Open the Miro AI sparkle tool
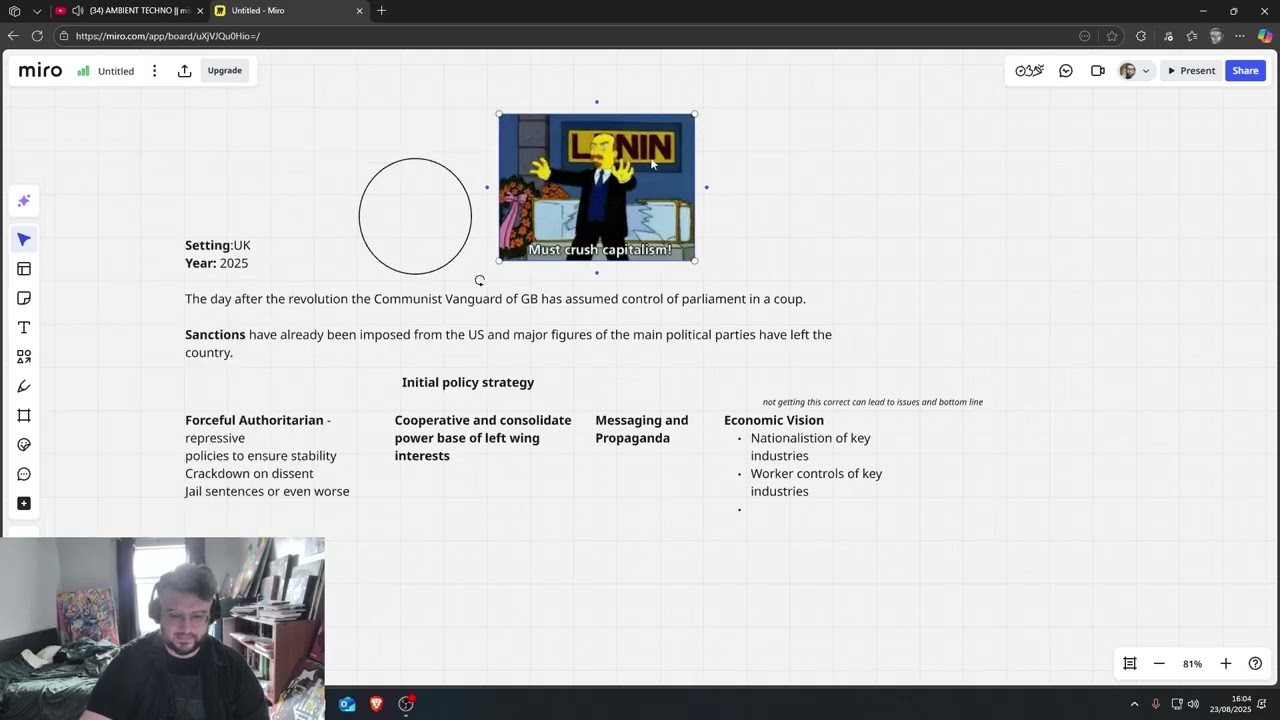The width and height of the screenshot is (1280, 720). tap(24, 201)
